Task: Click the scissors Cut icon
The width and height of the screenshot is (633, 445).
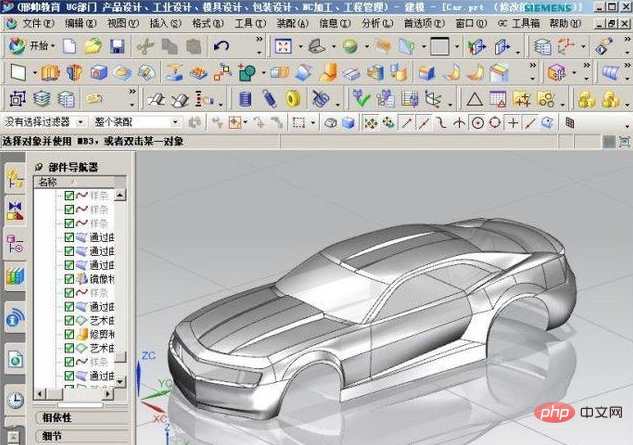Action: tap(145, 46)
